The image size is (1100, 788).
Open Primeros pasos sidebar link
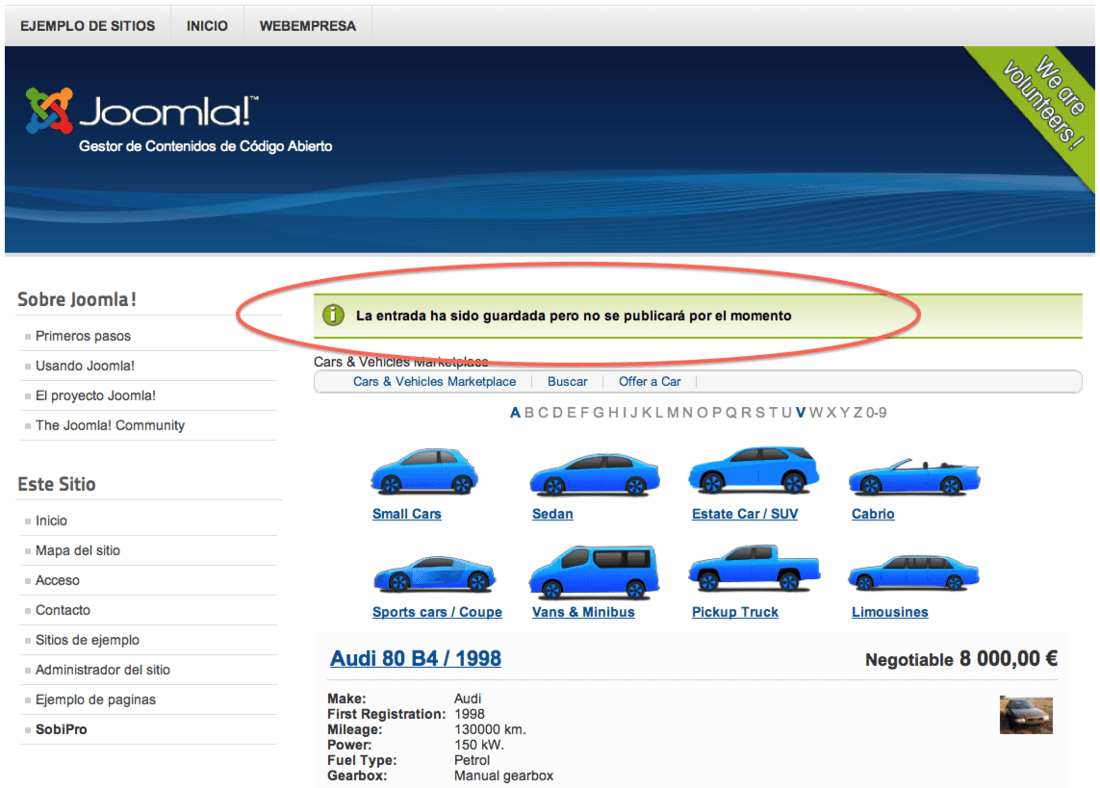pos(83,336)
